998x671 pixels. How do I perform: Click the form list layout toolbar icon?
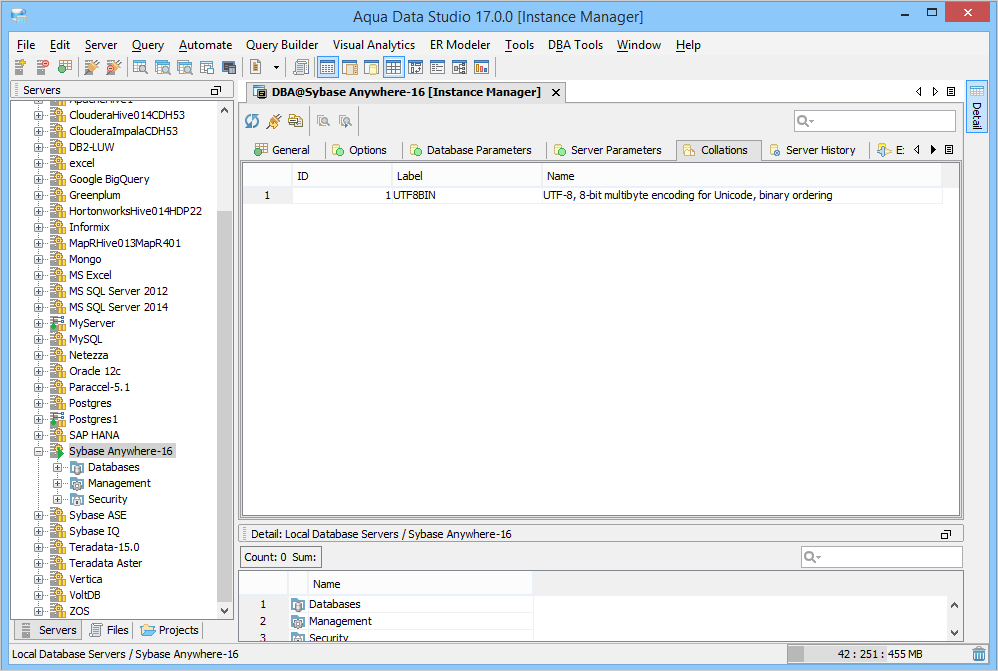[x=437, y=67]
